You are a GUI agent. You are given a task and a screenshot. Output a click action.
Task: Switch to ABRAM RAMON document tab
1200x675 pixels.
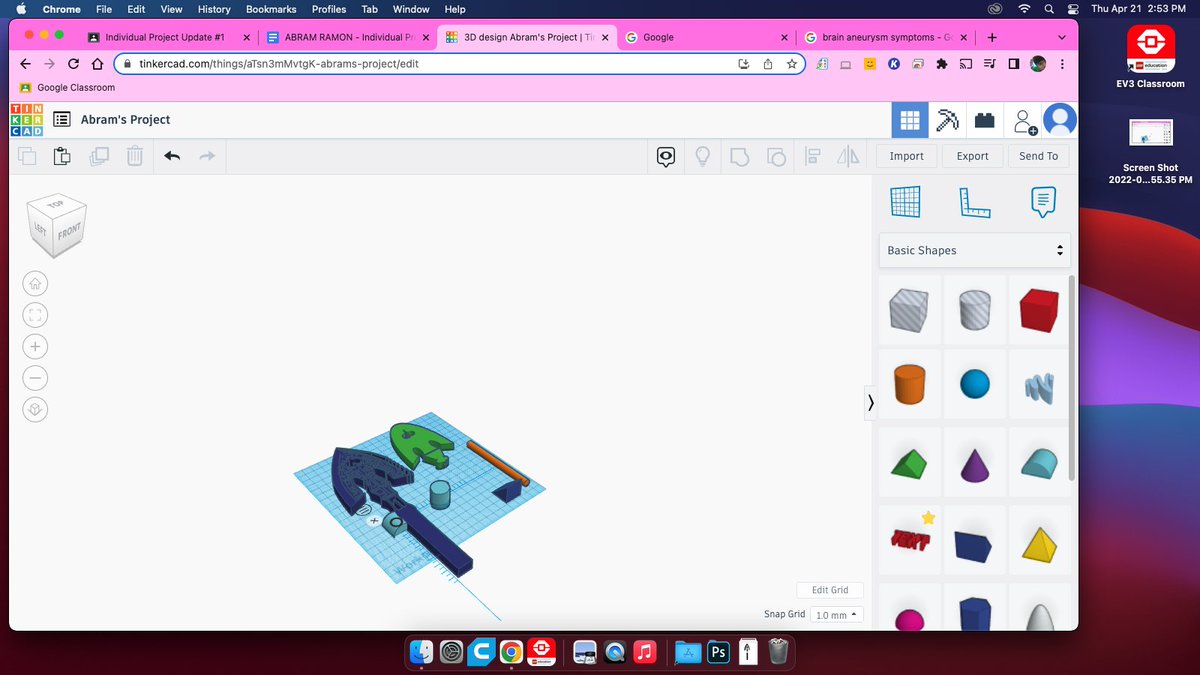(349, 37)
